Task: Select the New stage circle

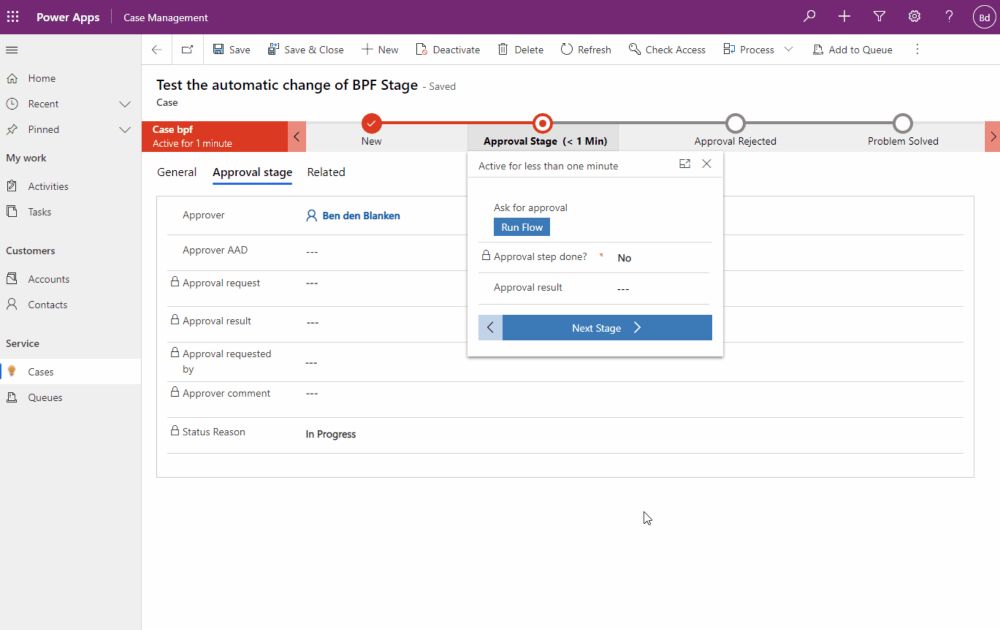Action: [371, 122]
